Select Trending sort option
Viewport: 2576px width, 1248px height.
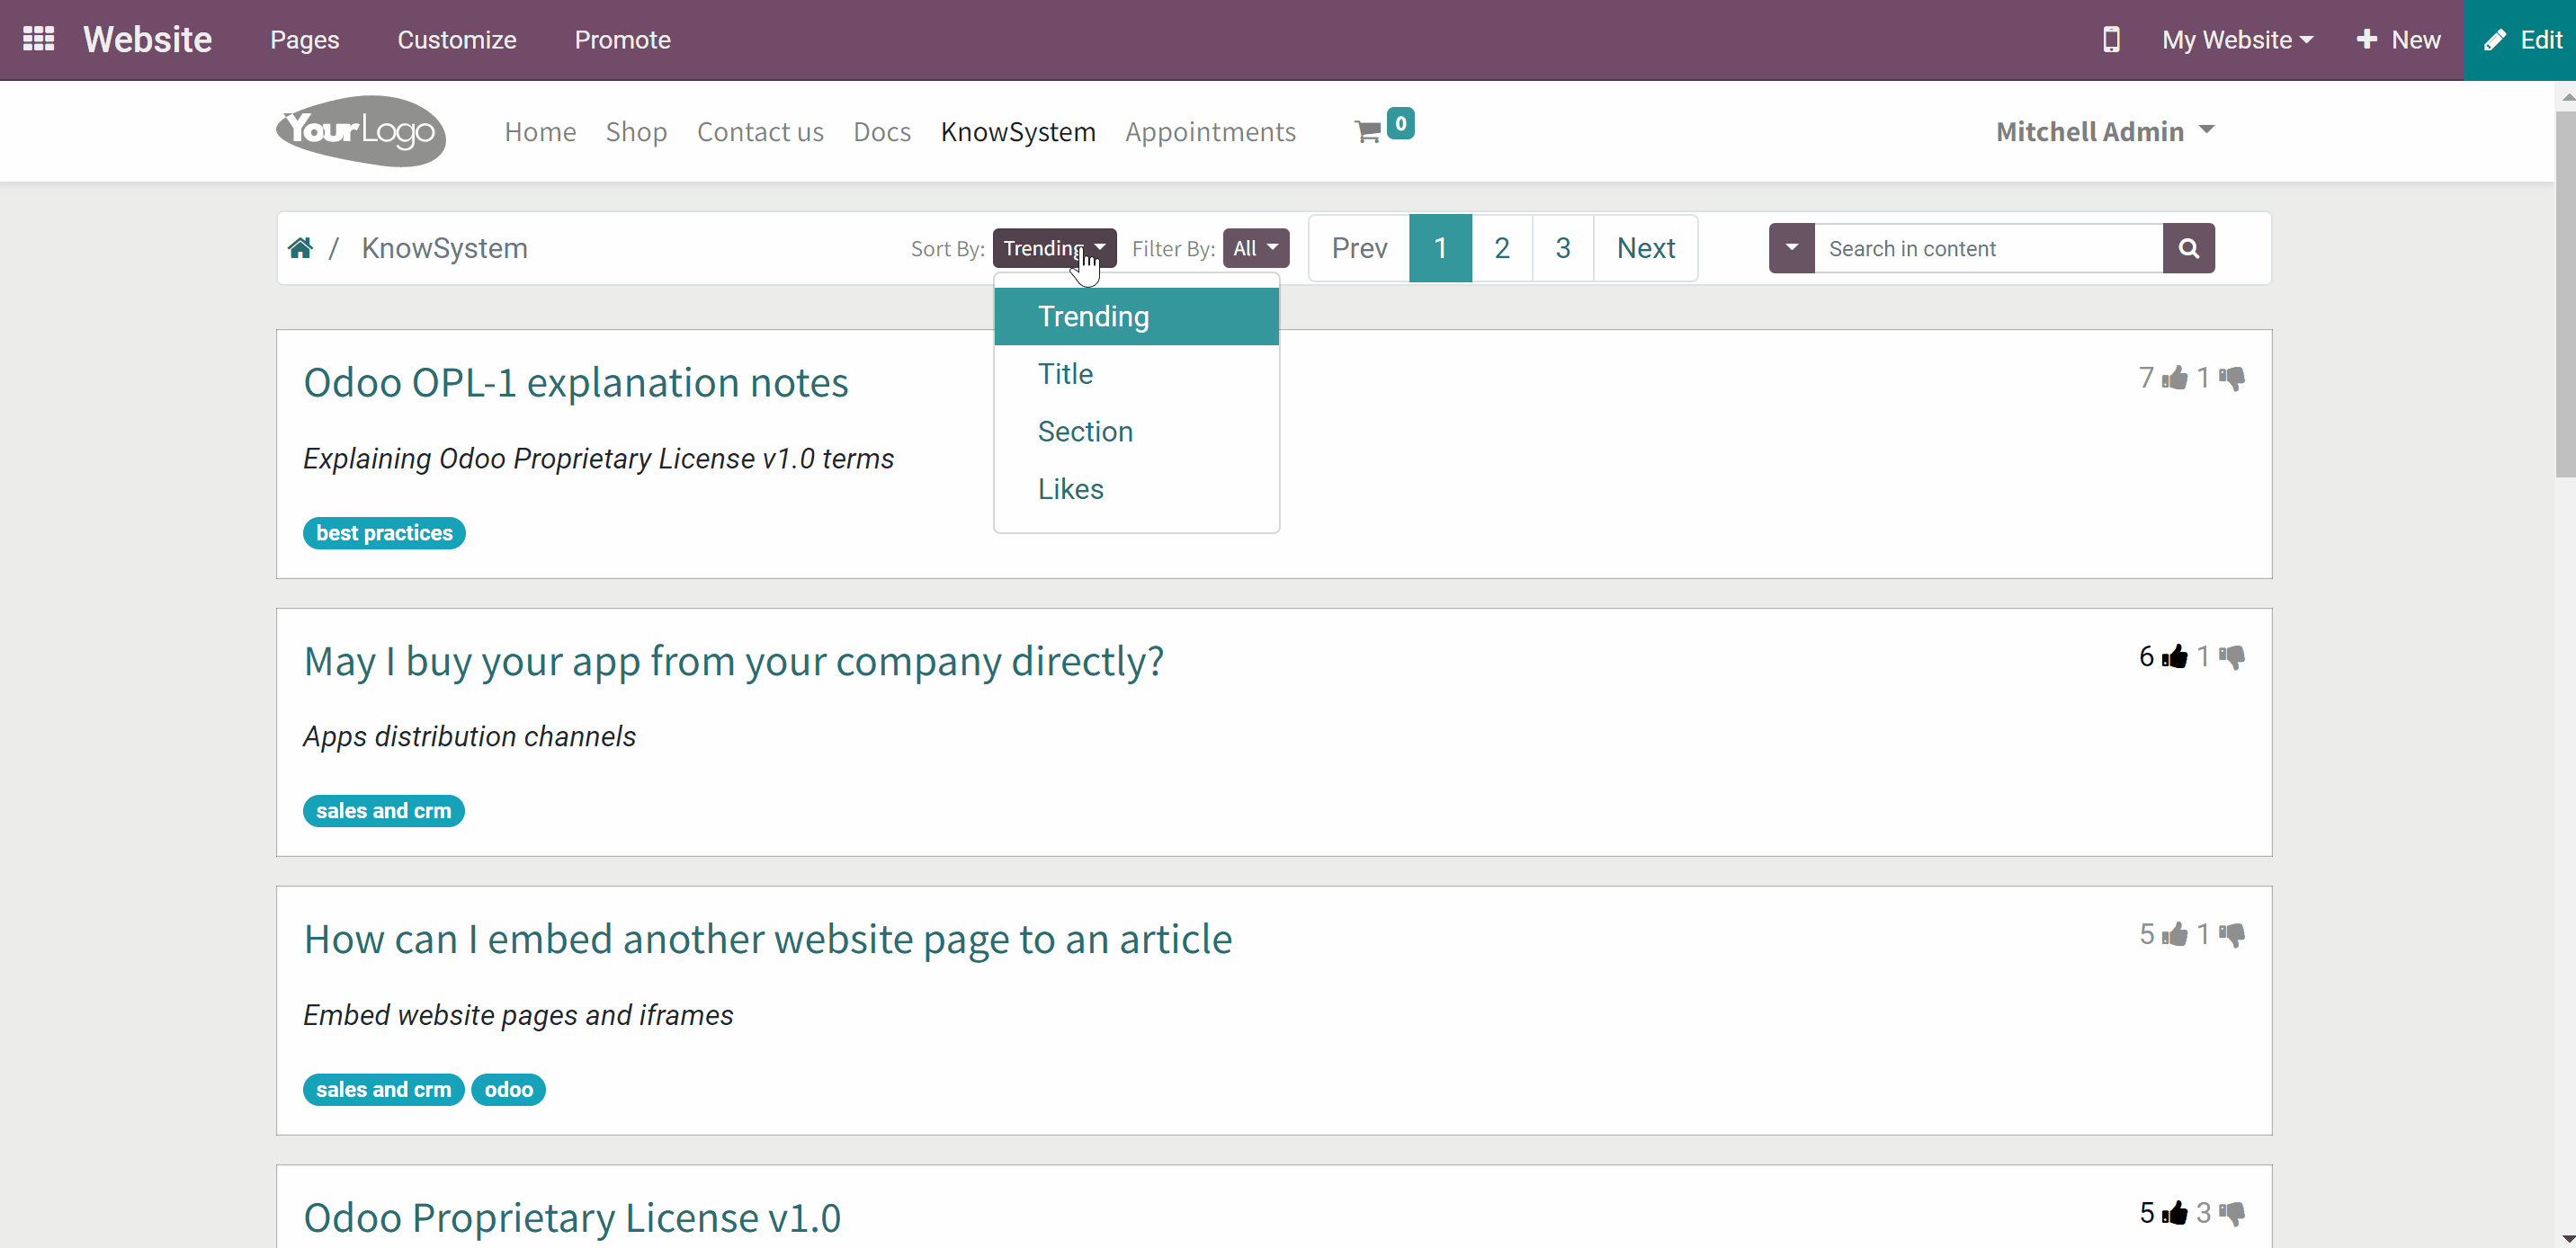pos(1136,316)
